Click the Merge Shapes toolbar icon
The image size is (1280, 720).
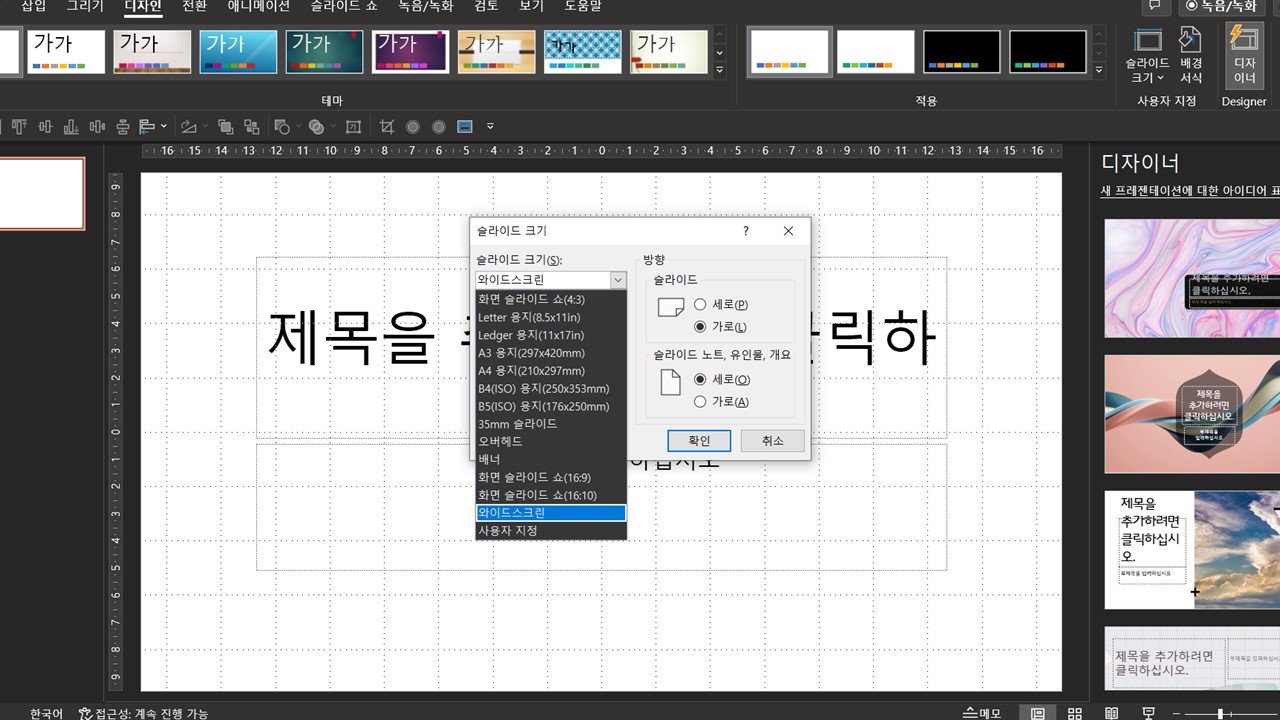point(316,127)
